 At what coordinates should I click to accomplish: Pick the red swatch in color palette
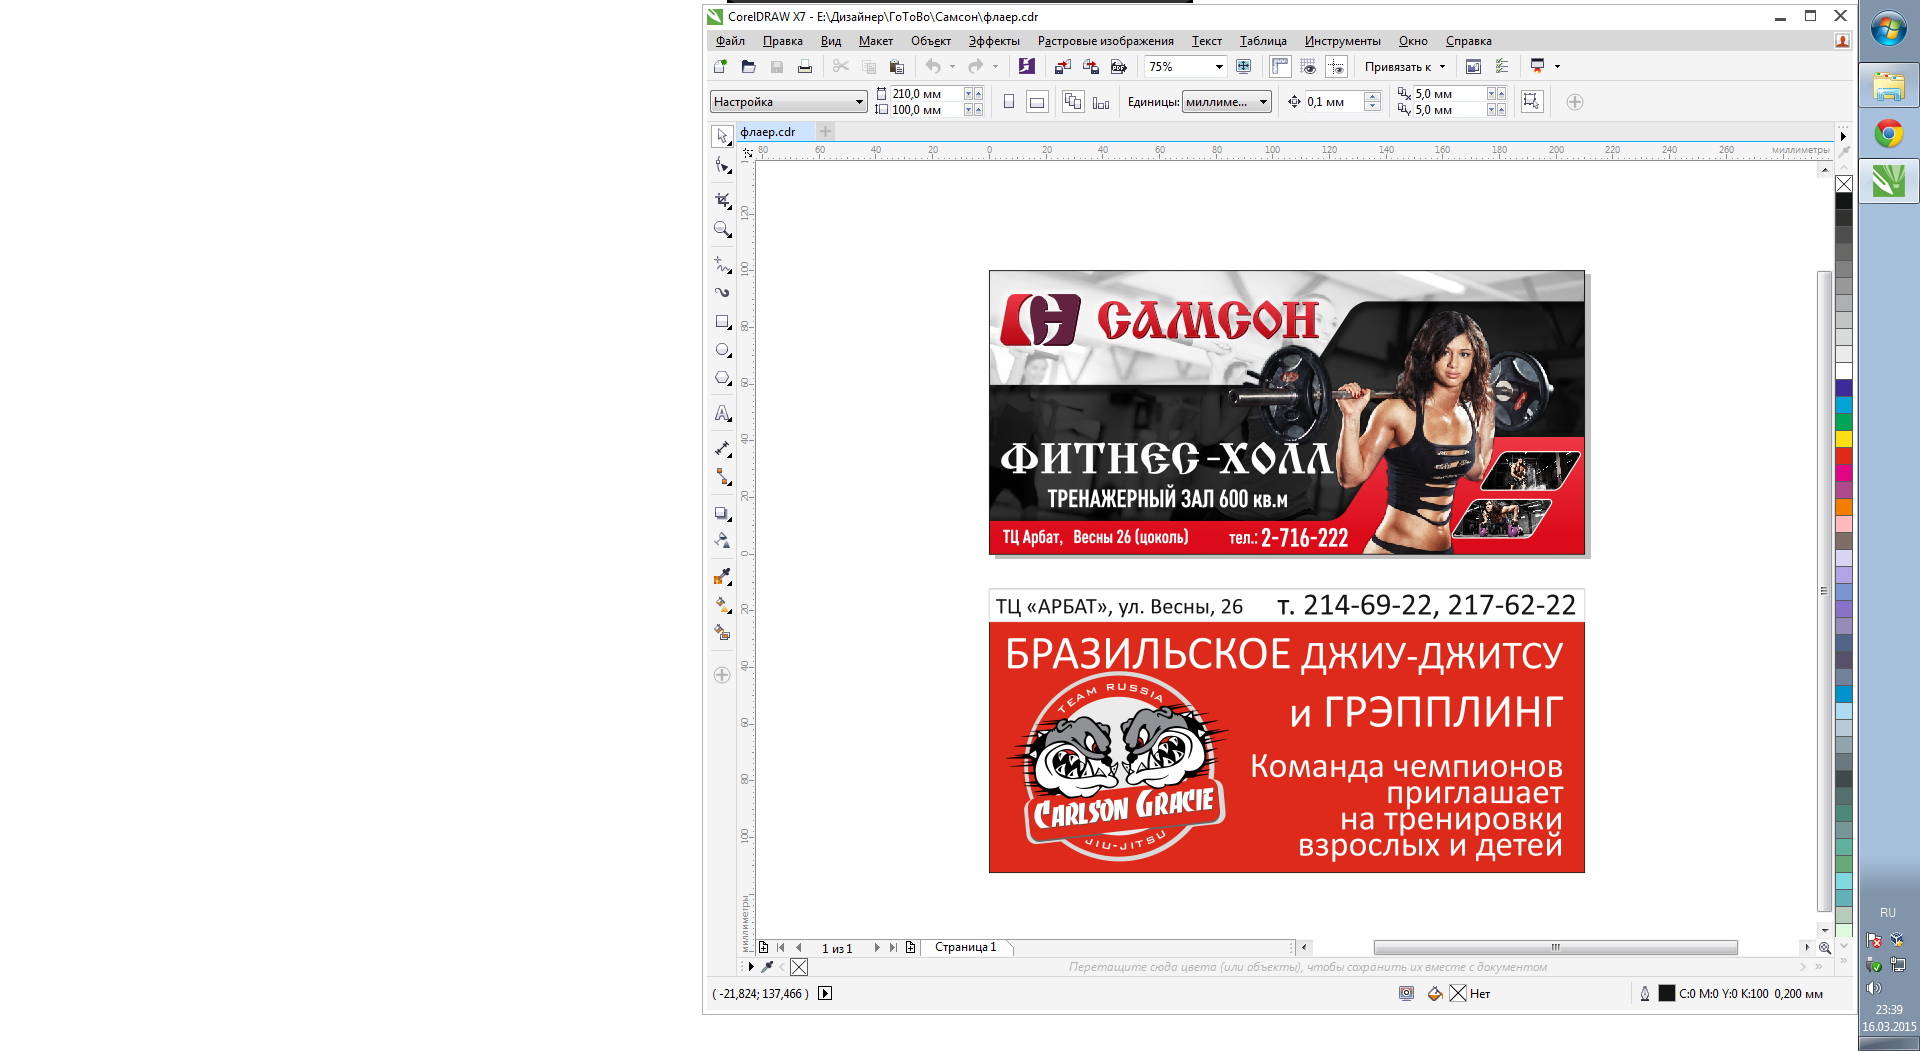(1844, 455)
